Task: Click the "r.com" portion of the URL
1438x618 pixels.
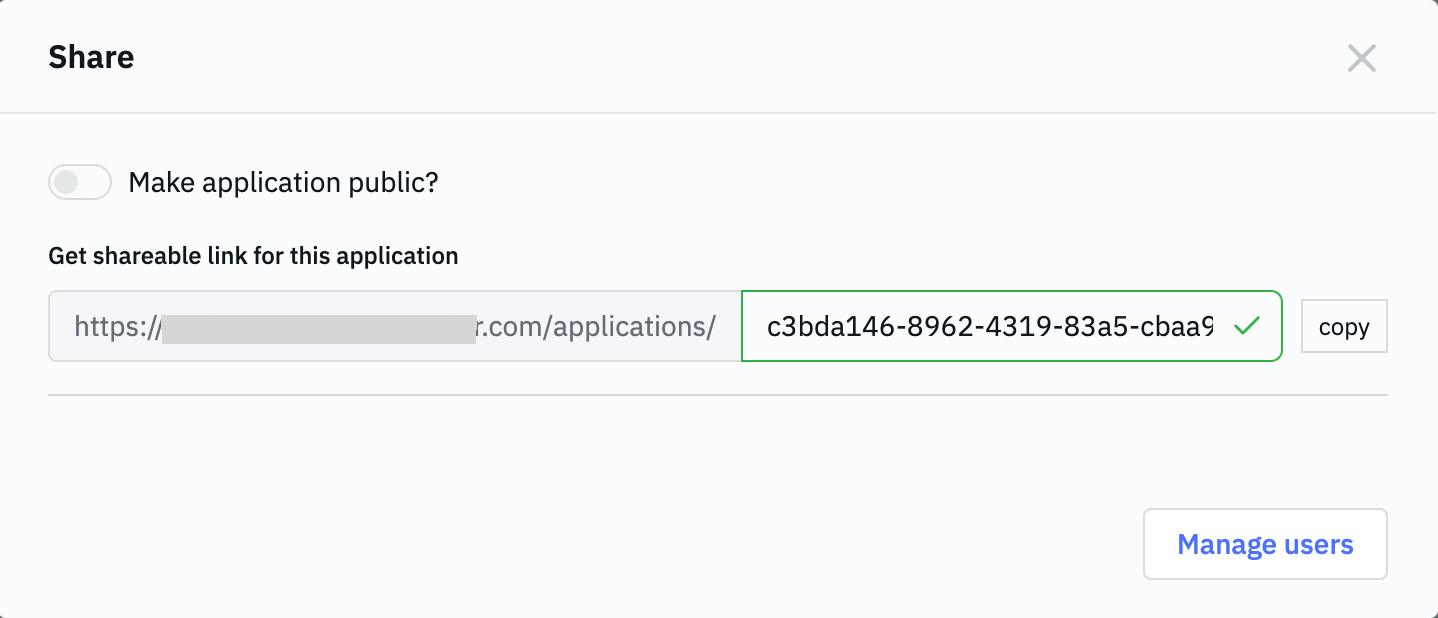Action: pyautogui.click(x=510, y=326)
